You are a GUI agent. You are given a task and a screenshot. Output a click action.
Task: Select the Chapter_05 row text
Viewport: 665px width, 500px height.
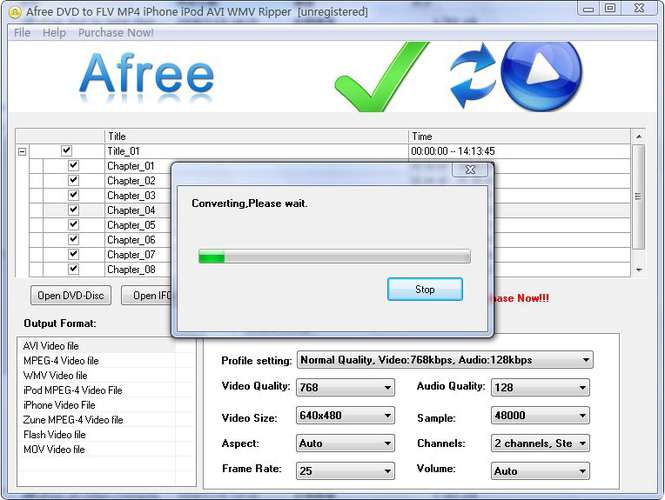point(131,225)
